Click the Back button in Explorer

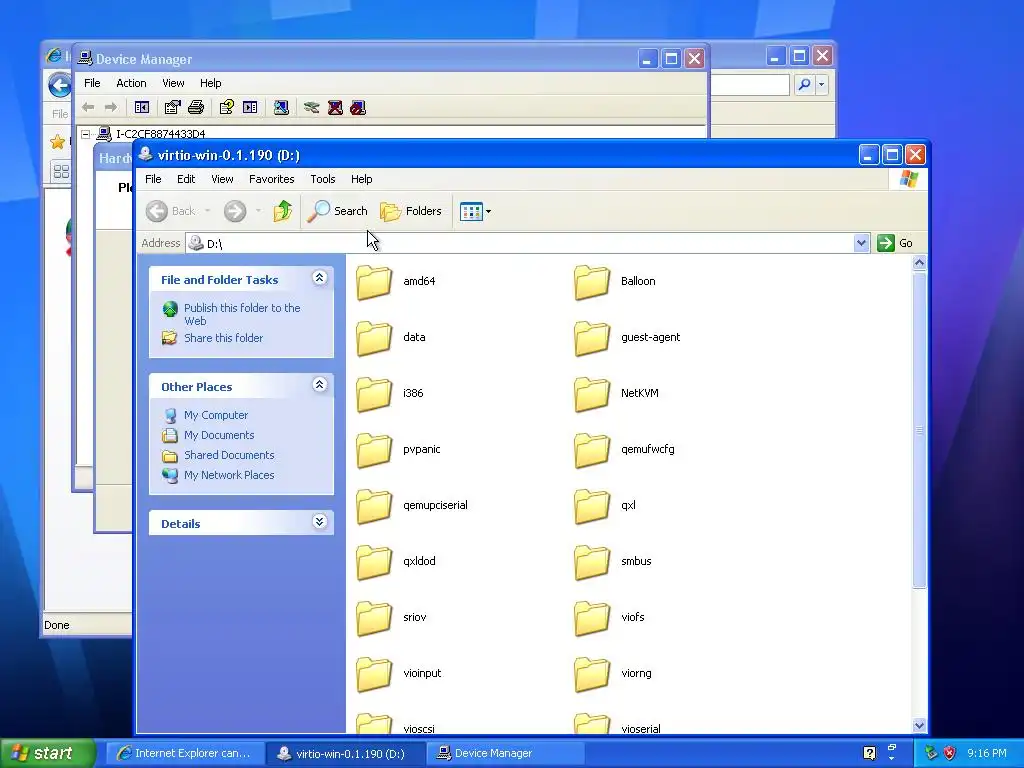click(x=171, y=211)
